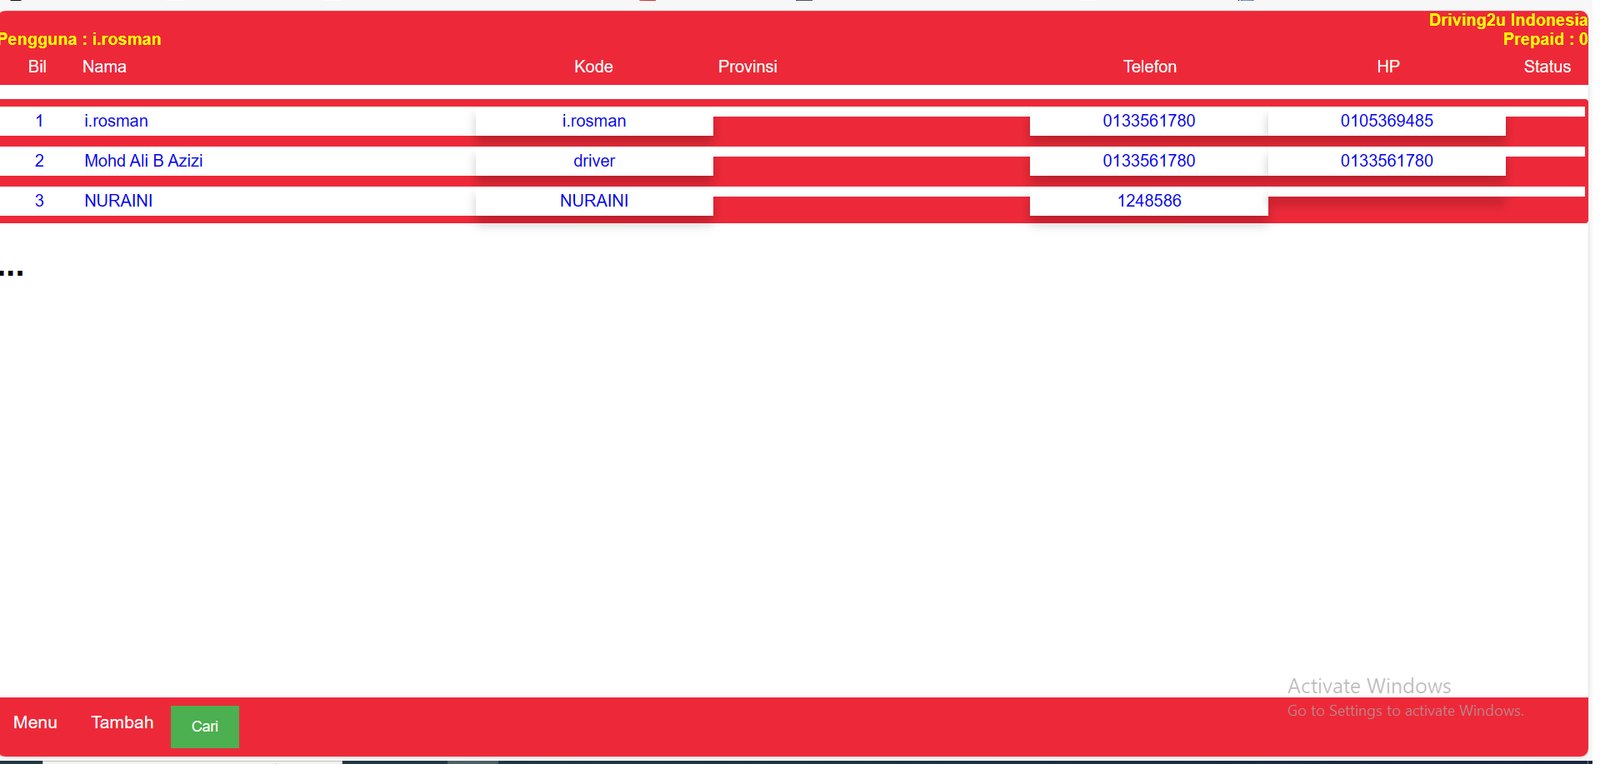Click HP number 0105369485
The height and width of the screenshot is (764, 1600).
(x=1386, y=121)
